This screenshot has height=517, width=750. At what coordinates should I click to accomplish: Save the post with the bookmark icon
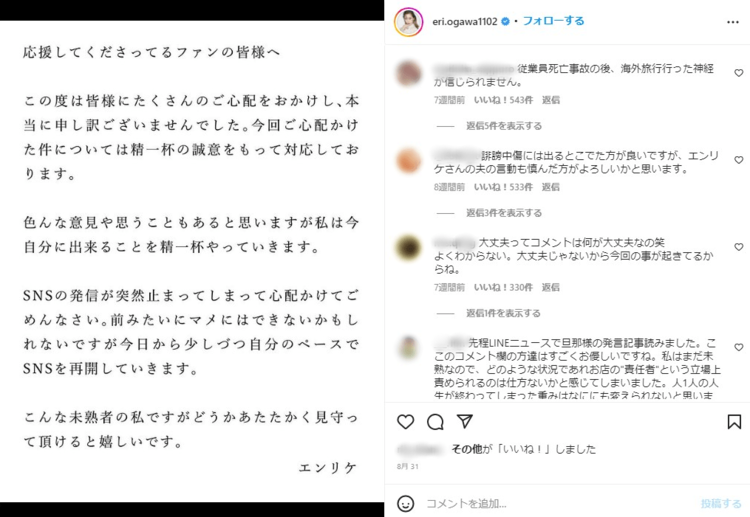tap(734, 421)
